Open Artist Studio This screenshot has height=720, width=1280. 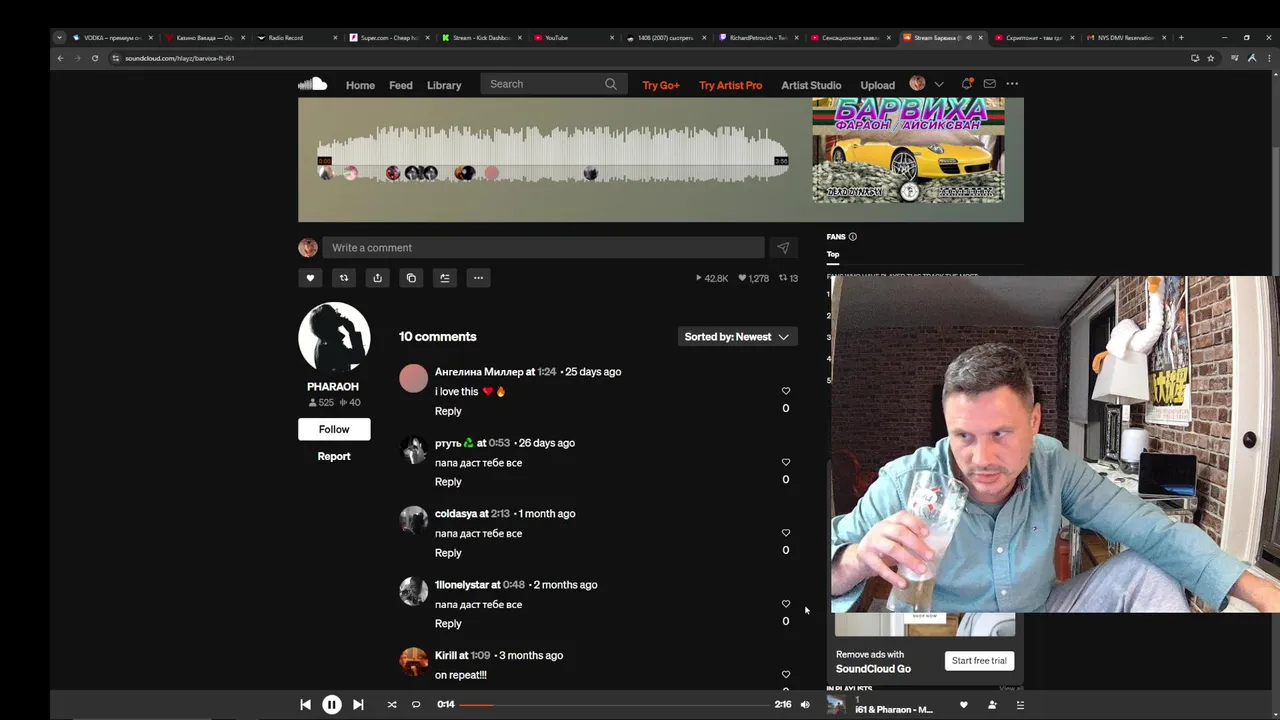pos(811,85)
